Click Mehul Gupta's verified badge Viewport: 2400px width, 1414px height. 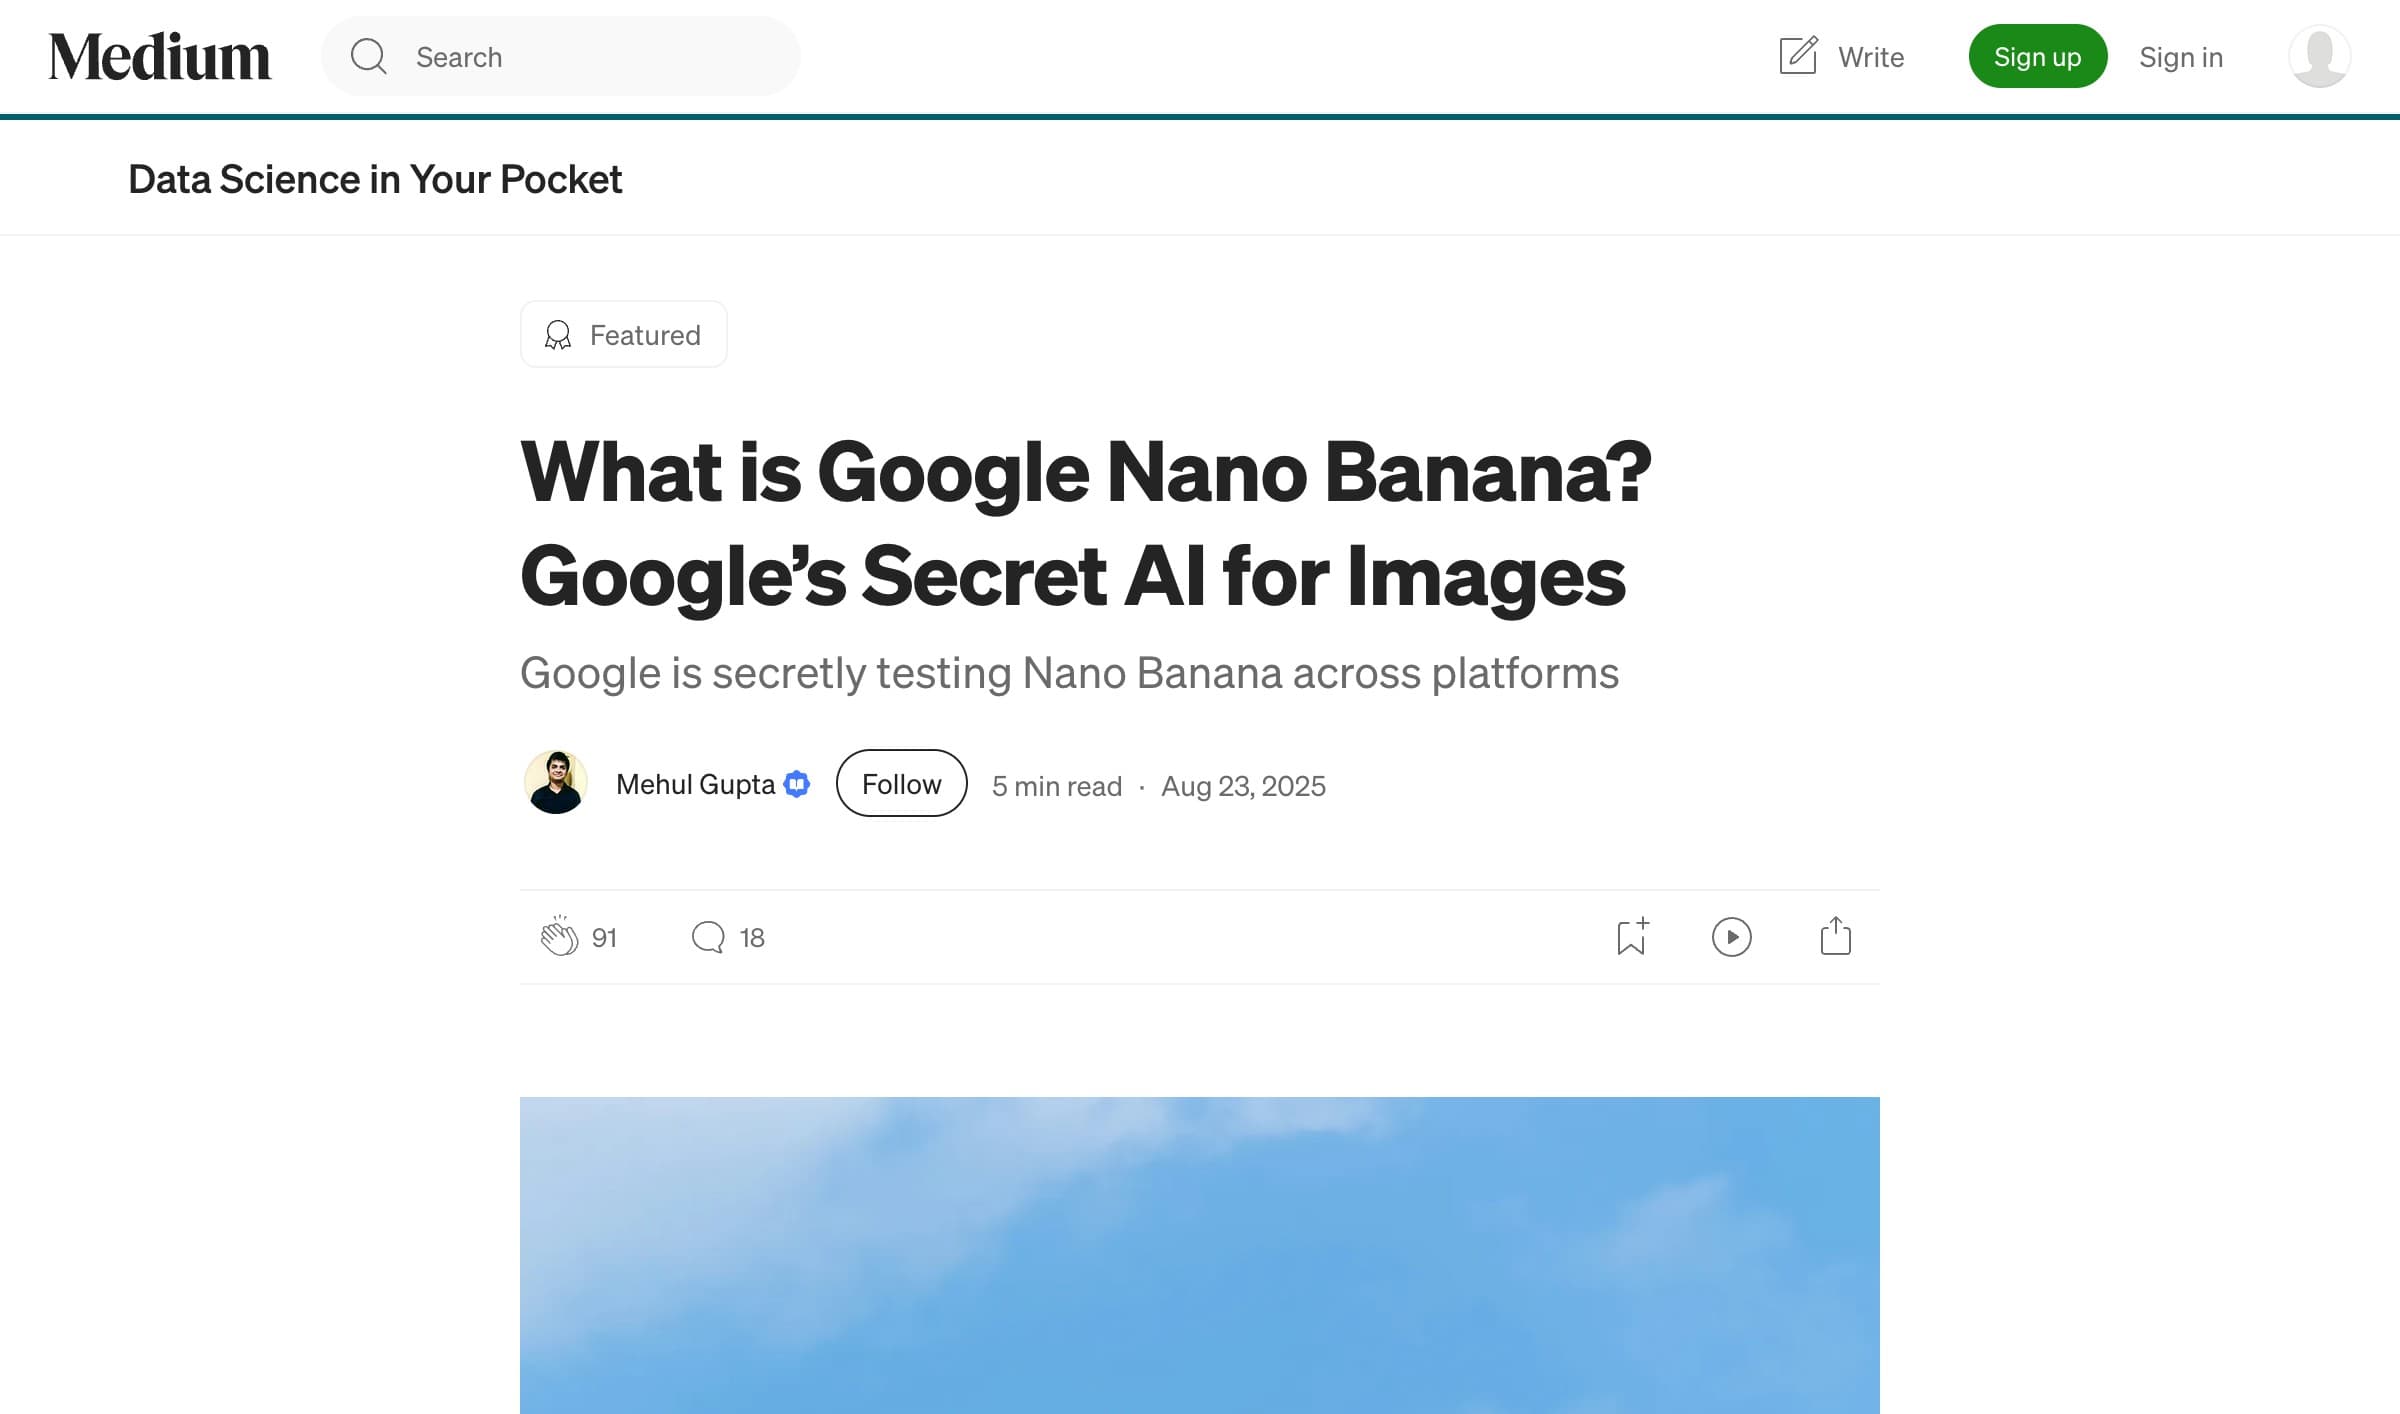[x=796, y=784]
